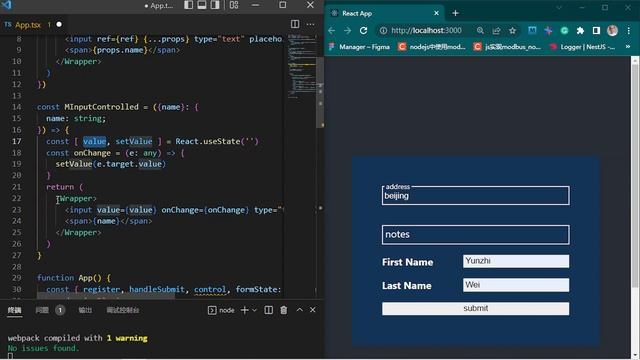Close the React App browser tab
This screenshot has height=360, width=640.
click(436, 13)
